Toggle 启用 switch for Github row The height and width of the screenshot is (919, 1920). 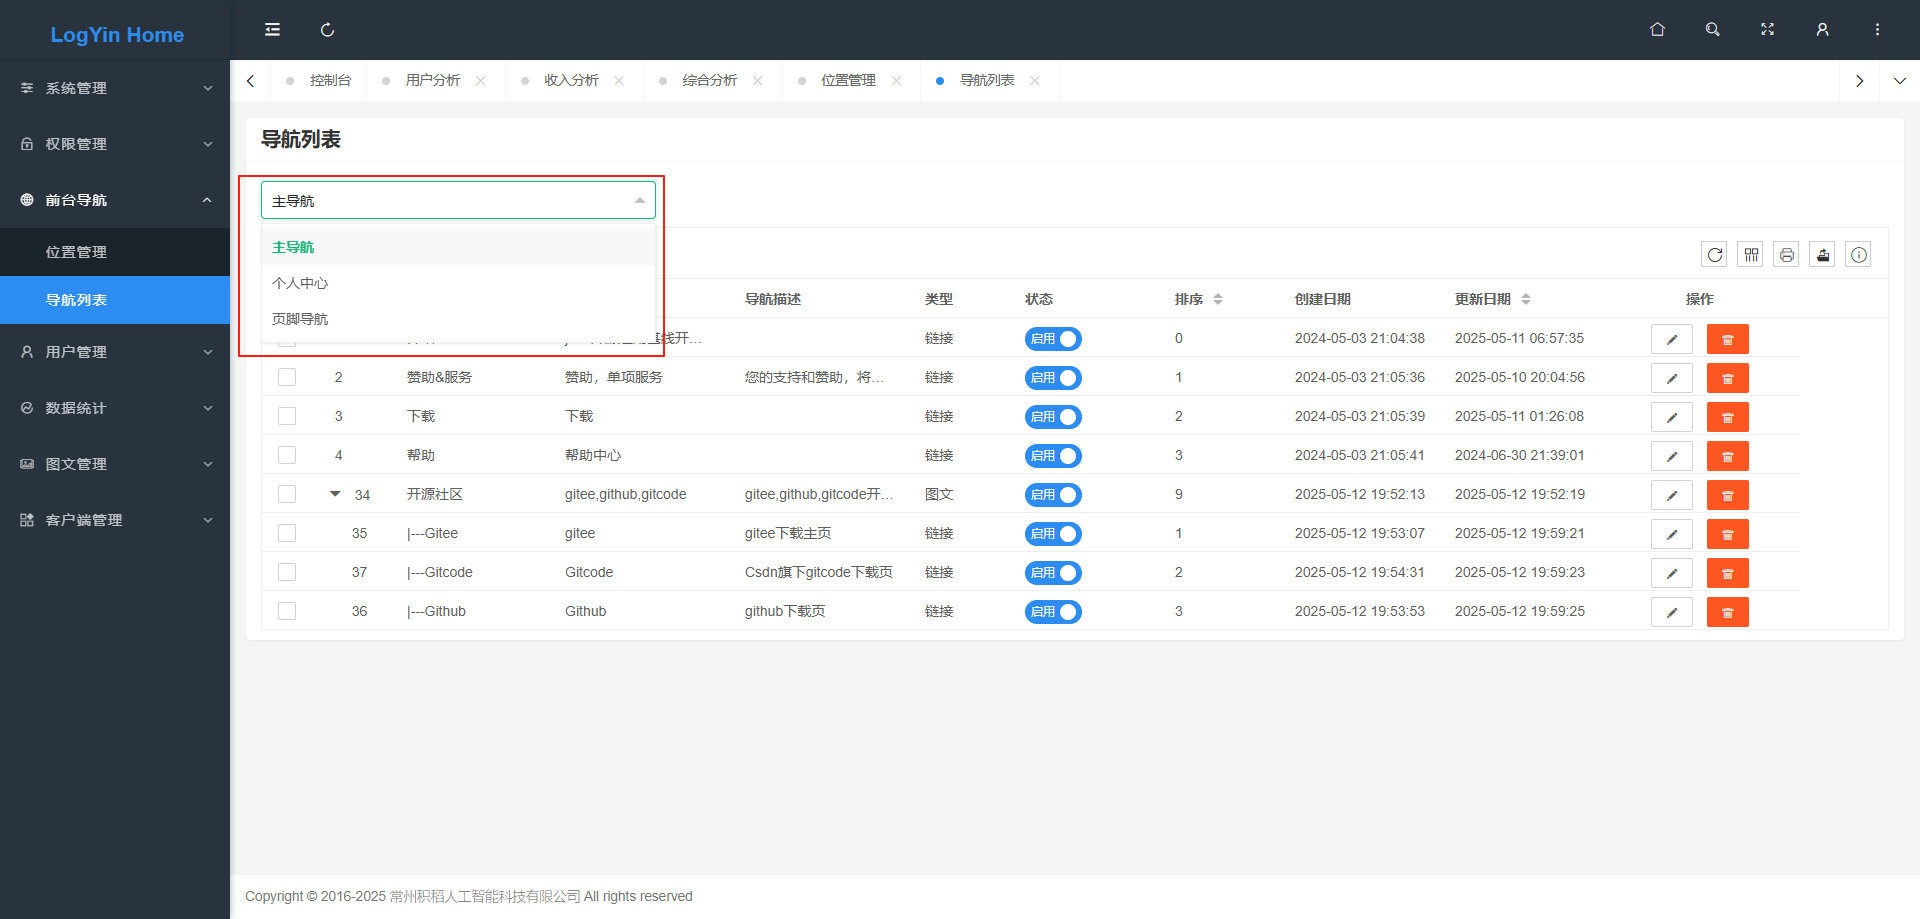[x=1053, y=612]
